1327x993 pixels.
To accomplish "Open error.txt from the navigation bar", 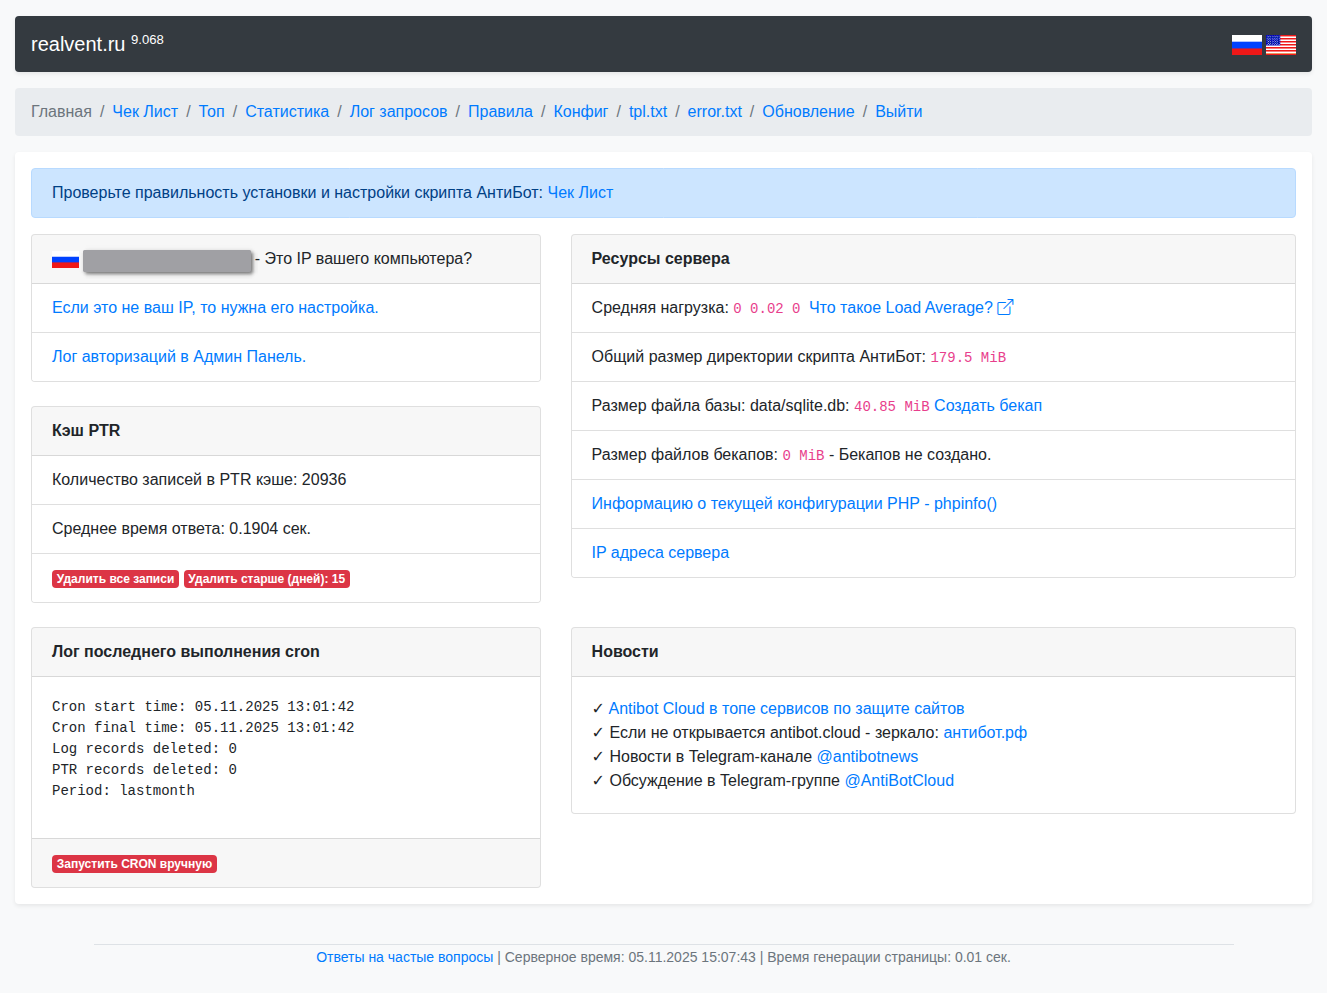I will (714, 112).
